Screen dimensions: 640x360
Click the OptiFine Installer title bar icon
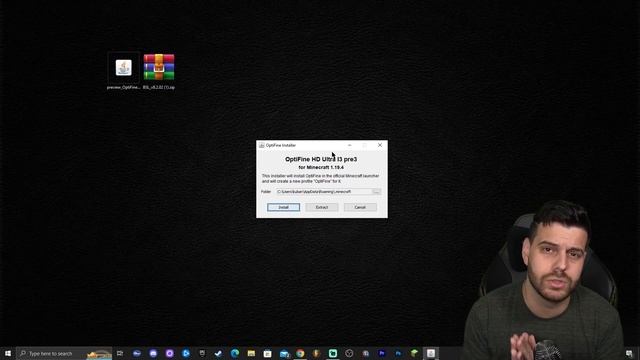pos(262,145)
